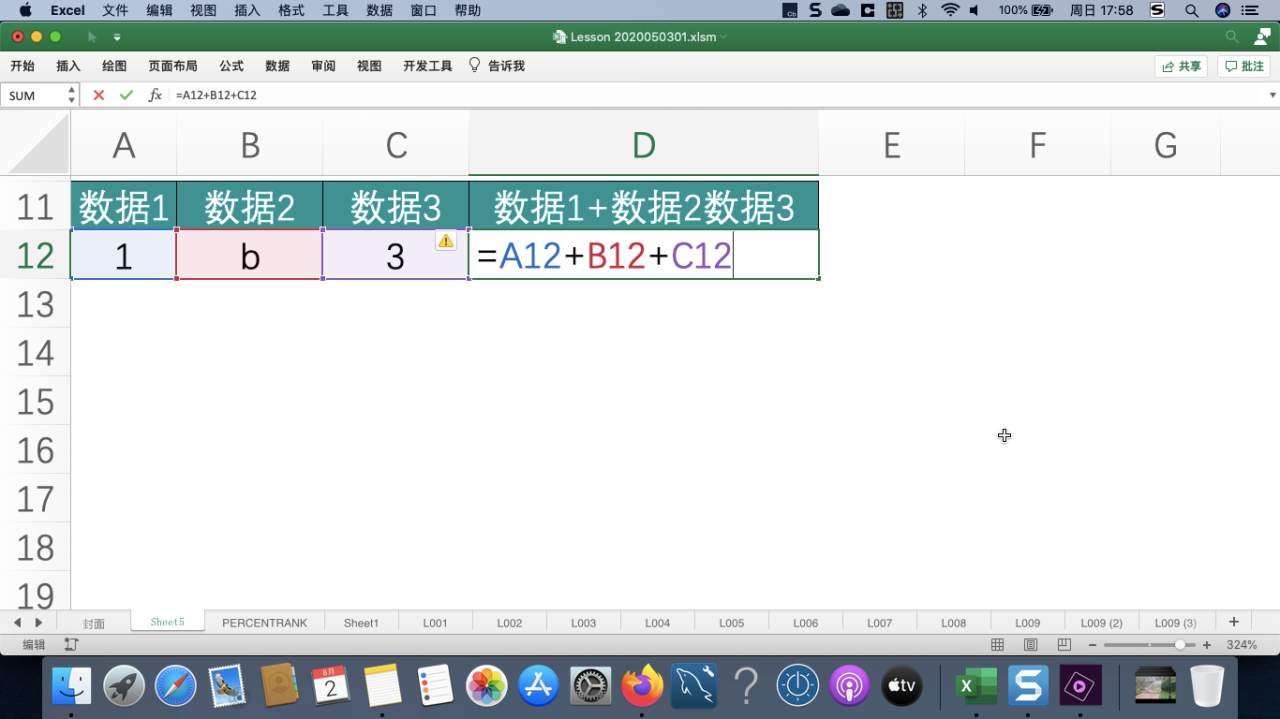The height and width of the screenshot is (719, 1280).
Task: Open the account/collaboration icon in title bar
Action: pos(1262,37)
